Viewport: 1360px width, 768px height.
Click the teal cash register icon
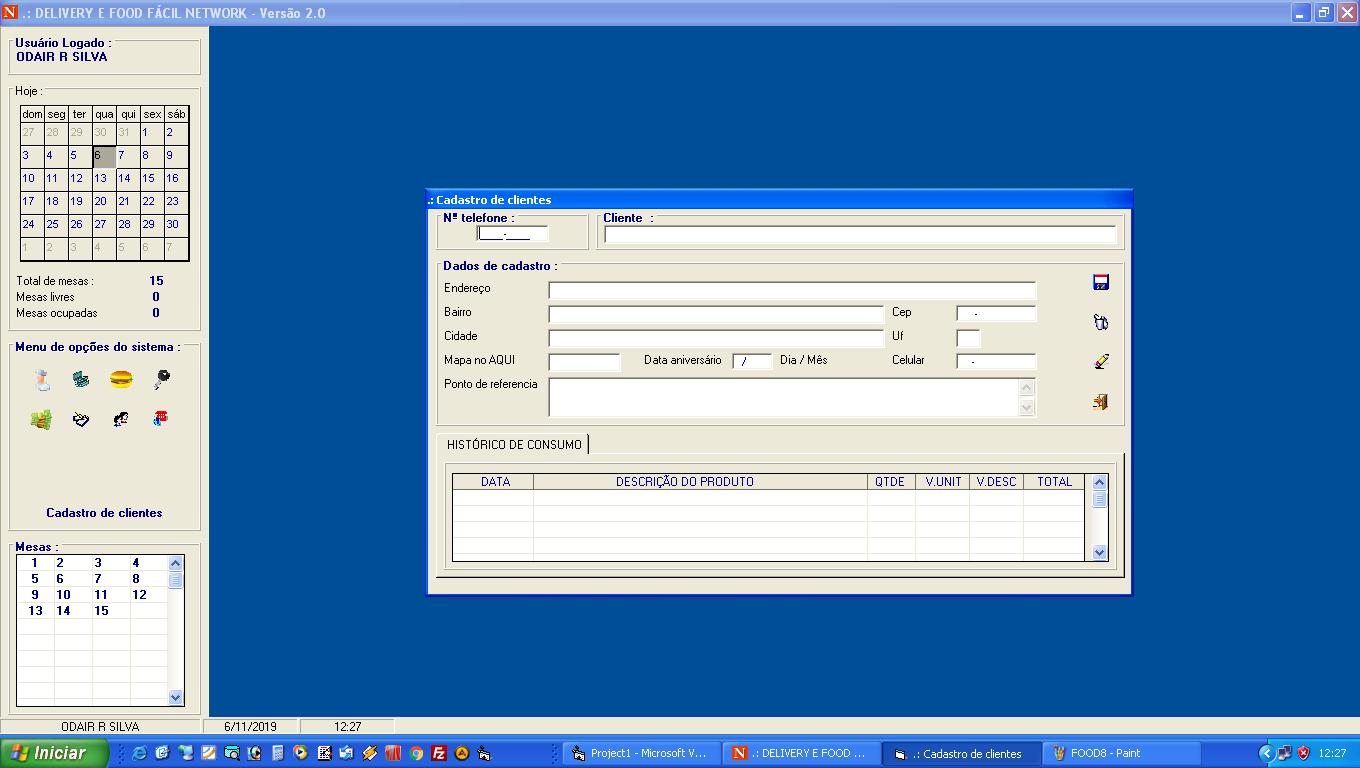pos(81,380)
